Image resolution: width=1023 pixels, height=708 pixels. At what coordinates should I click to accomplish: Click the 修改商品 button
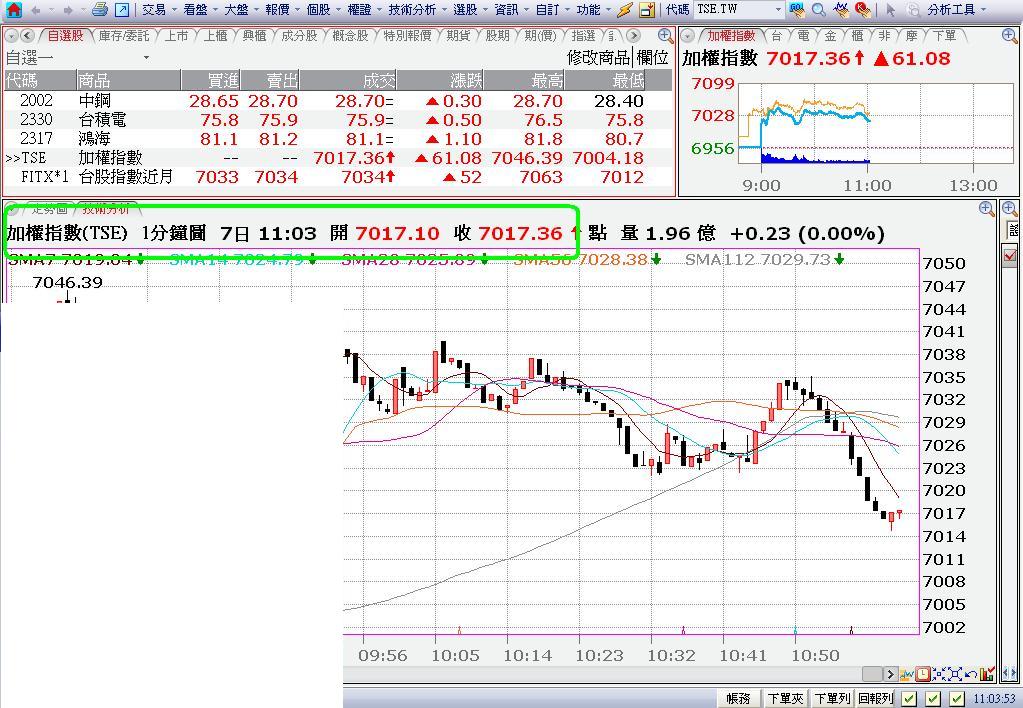(x=598, y=57)
